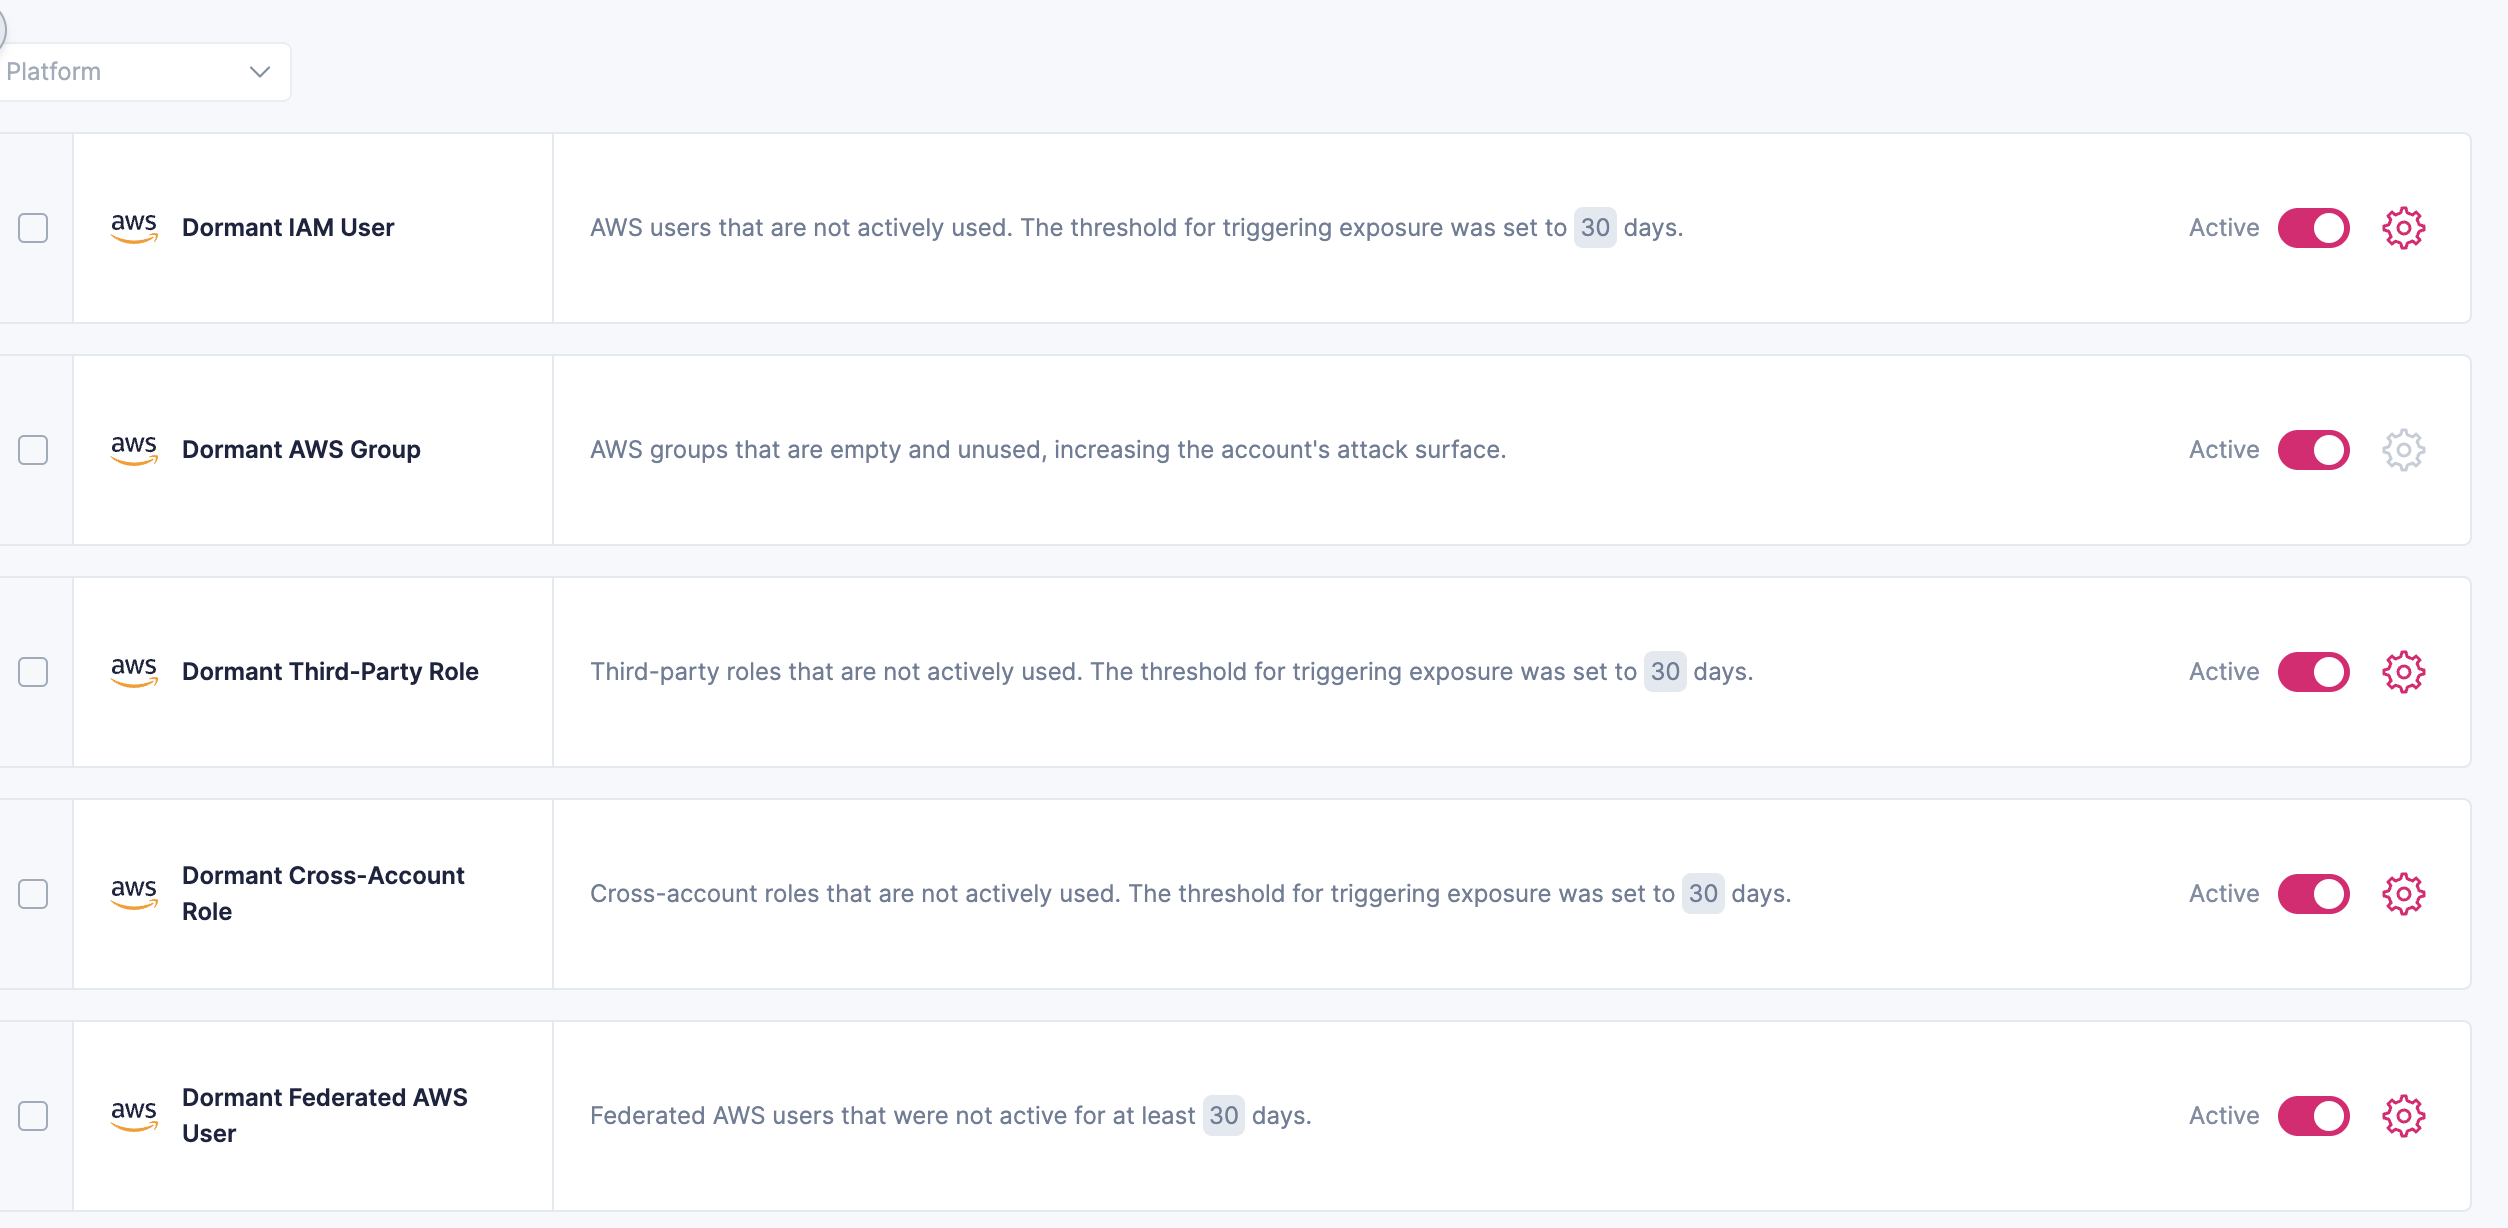This screenshot has width=2508, height=1228.
Task: Select the Dormant IAM User checkbox
Action: click(33, 228)
